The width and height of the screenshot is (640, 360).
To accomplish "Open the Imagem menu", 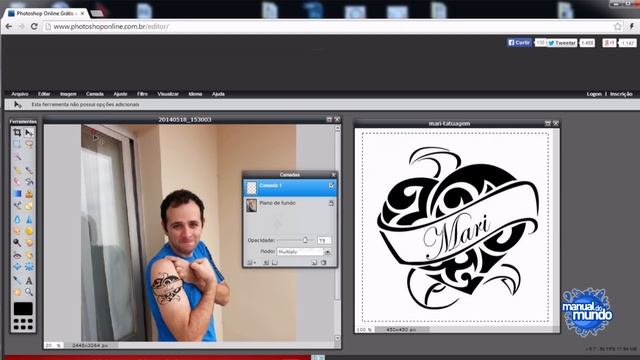I will pos(68,94).
